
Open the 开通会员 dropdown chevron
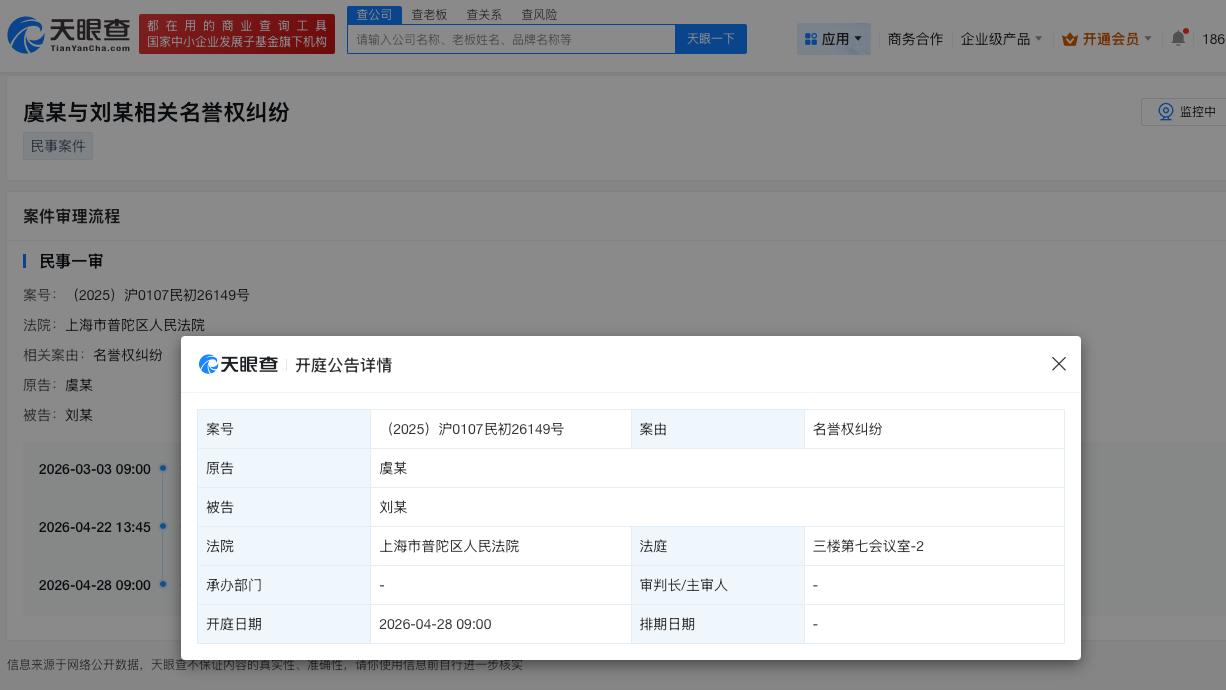point(1148,39)
